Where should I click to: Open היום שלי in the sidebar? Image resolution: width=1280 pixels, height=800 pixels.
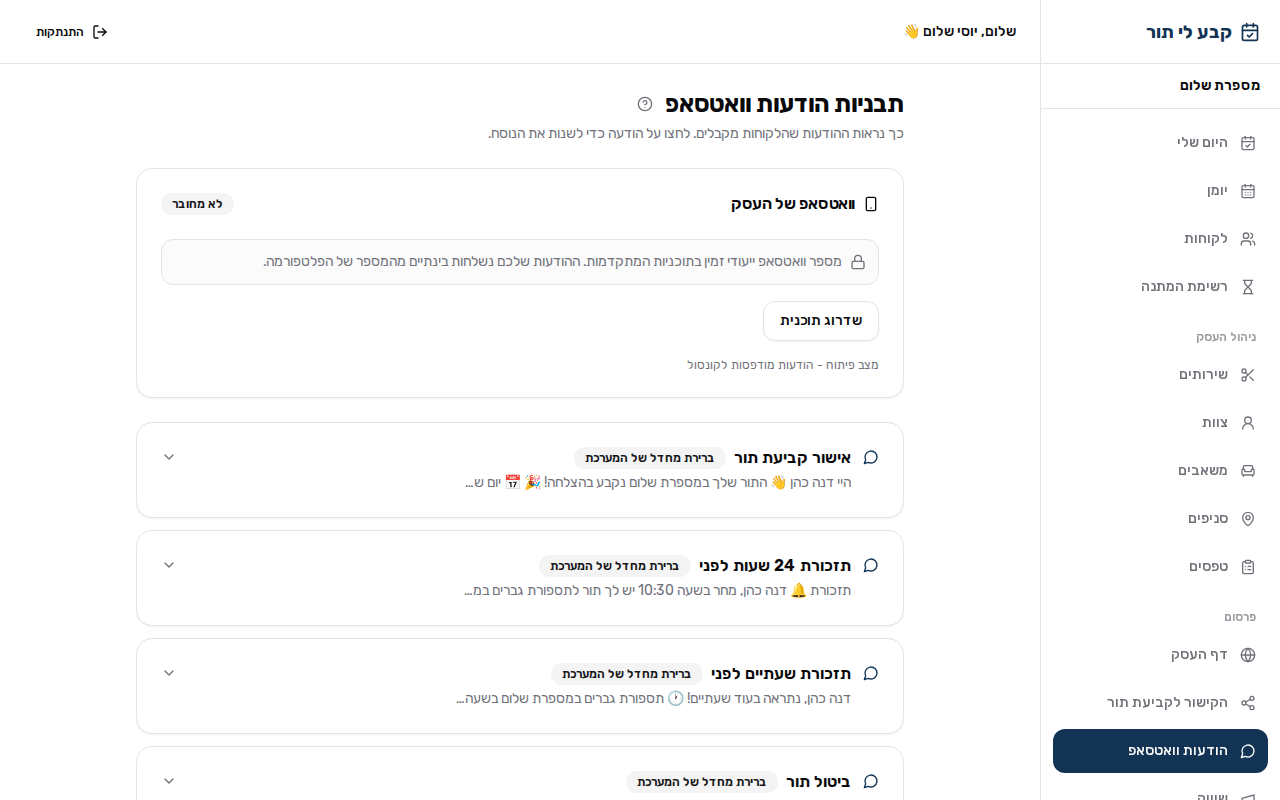click(x=1160, y=143)
